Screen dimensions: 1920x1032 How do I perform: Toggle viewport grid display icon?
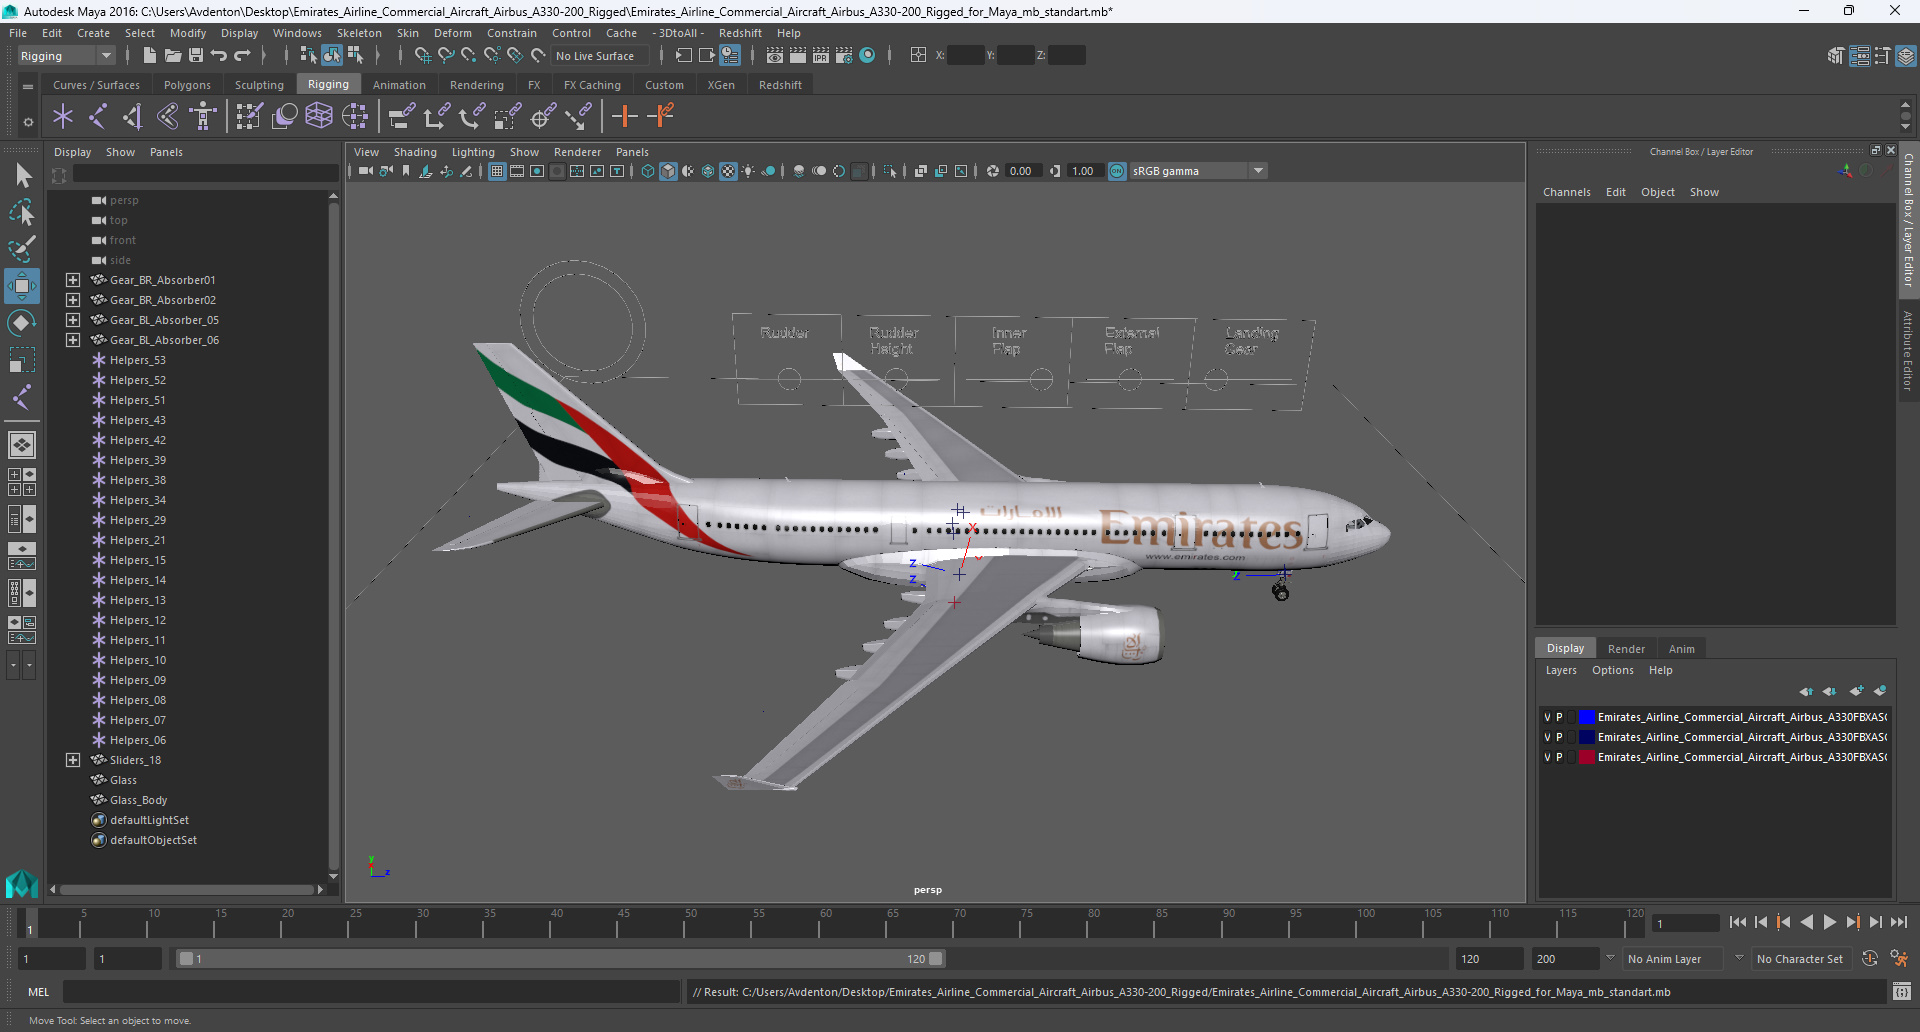[x=497, y=171]
